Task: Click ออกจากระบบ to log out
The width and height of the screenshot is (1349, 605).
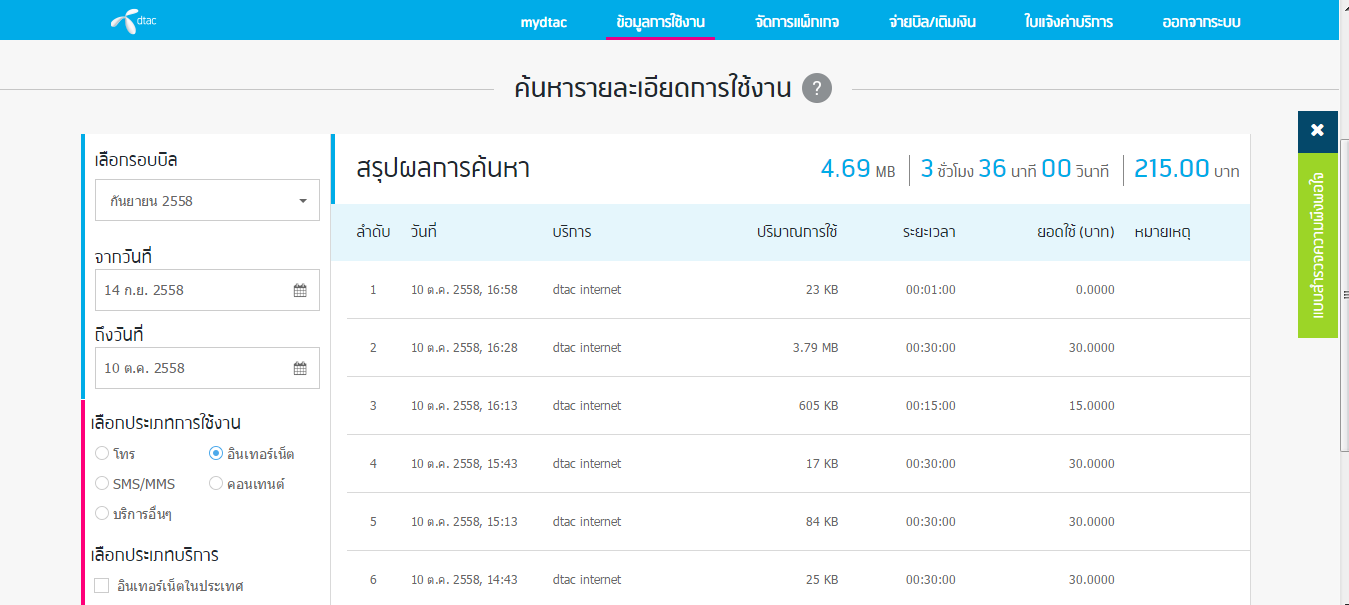Action: pos(1202,22)
